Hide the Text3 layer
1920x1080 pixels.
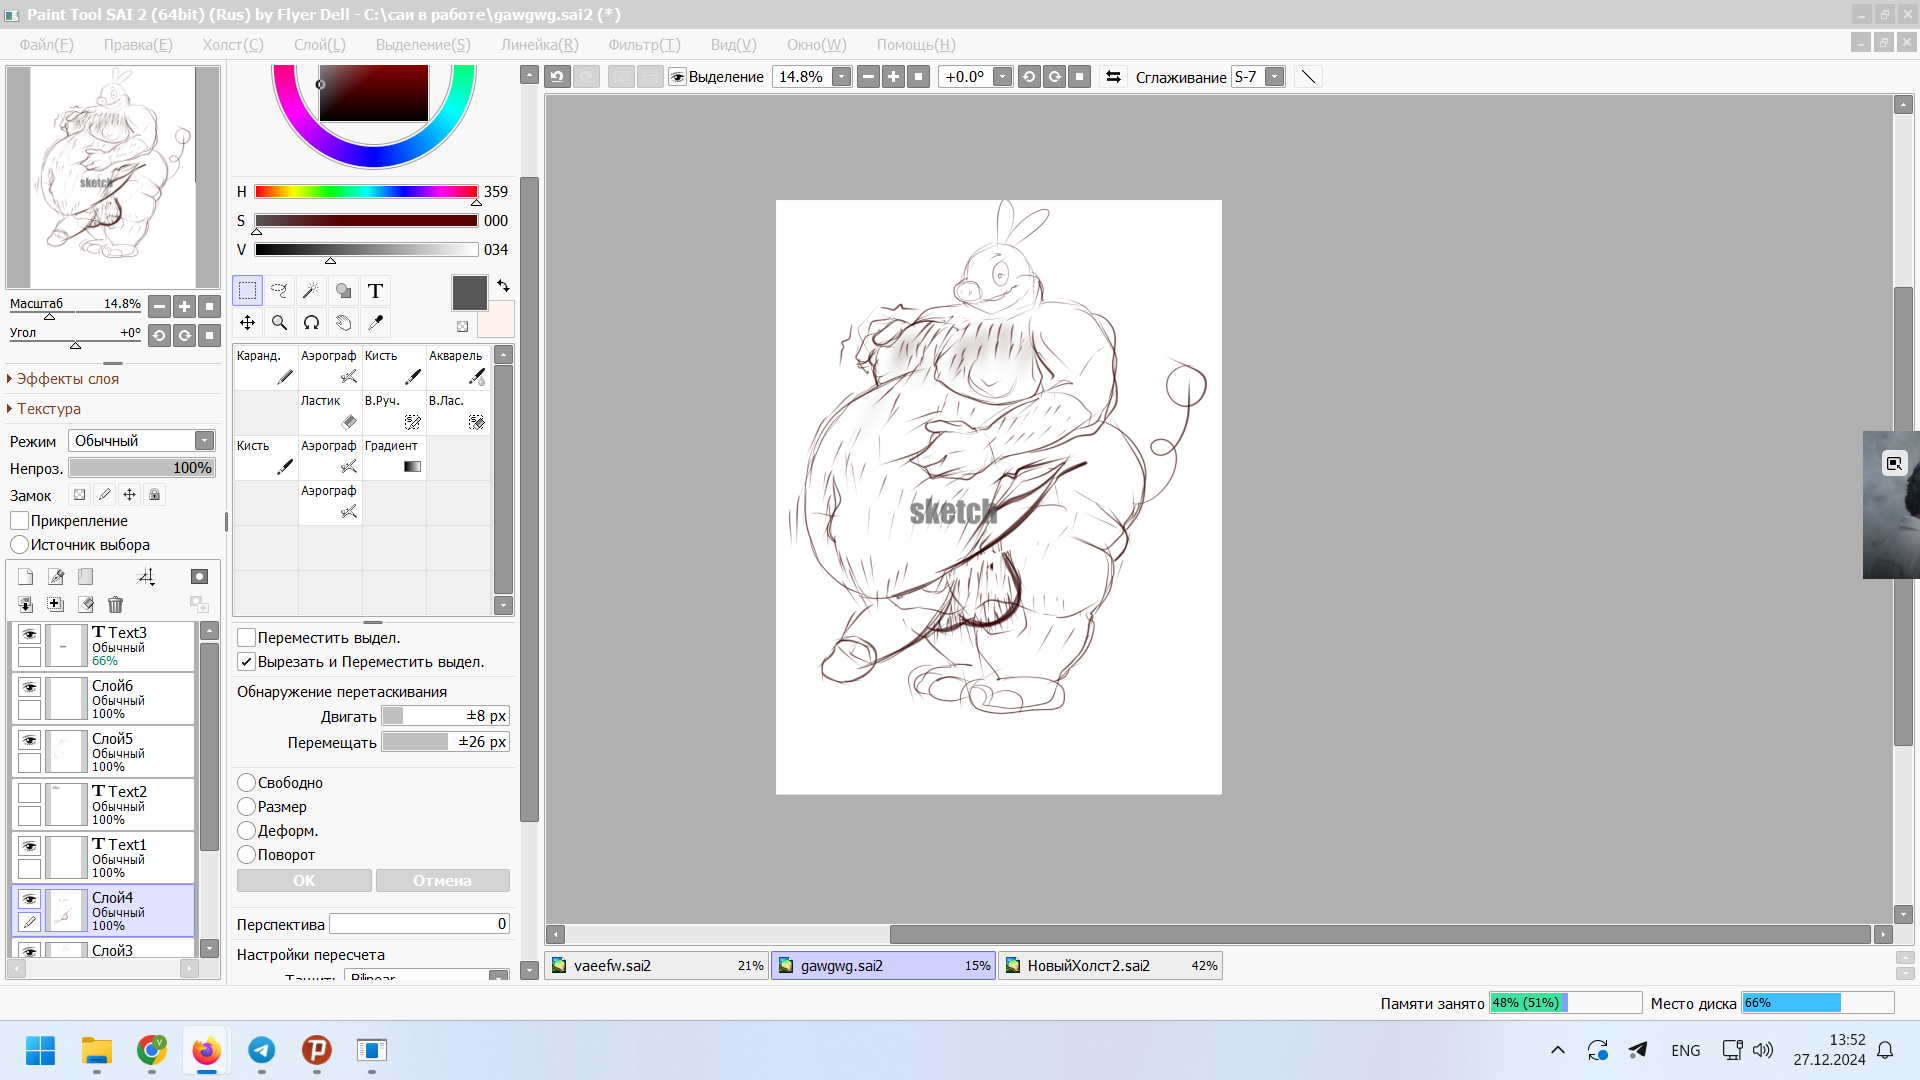tap(29, 634)
